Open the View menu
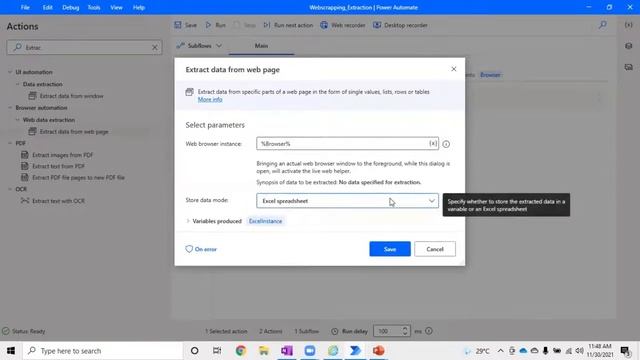Image resolution: width=640 pixels, height=360 pixels. coord(116,7)
